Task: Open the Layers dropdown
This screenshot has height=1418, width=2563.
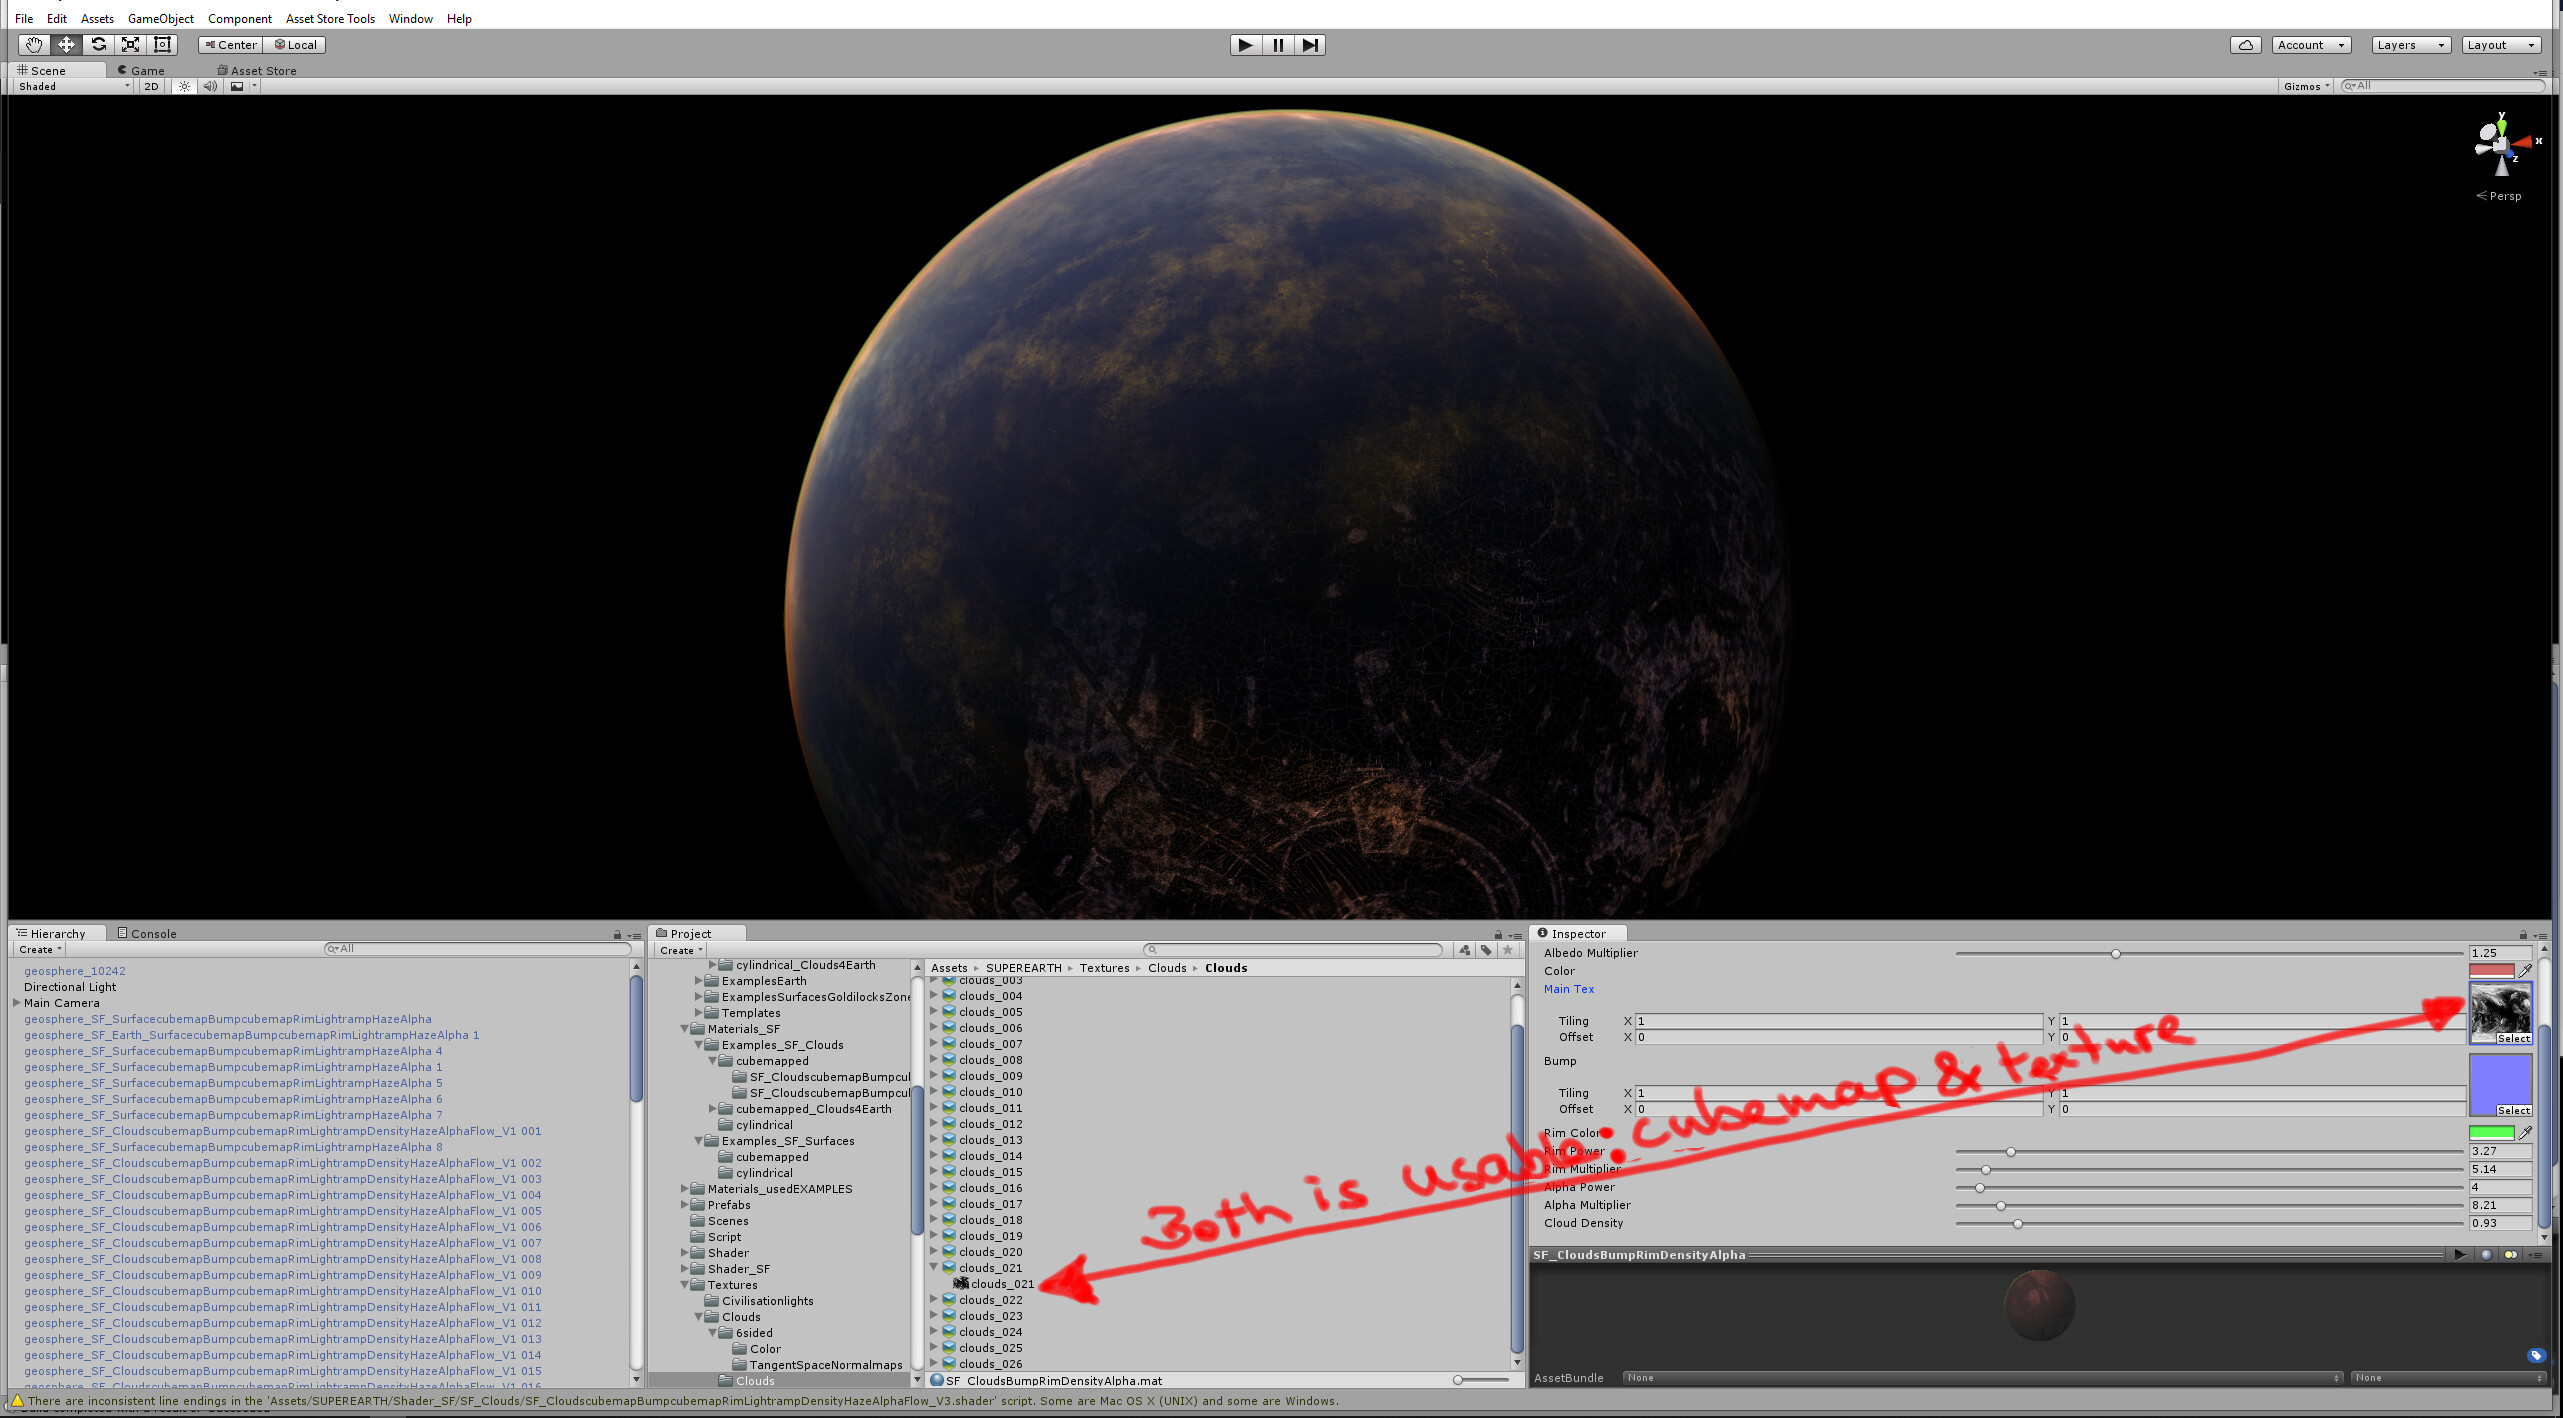Action: [x=2410, y=44]
